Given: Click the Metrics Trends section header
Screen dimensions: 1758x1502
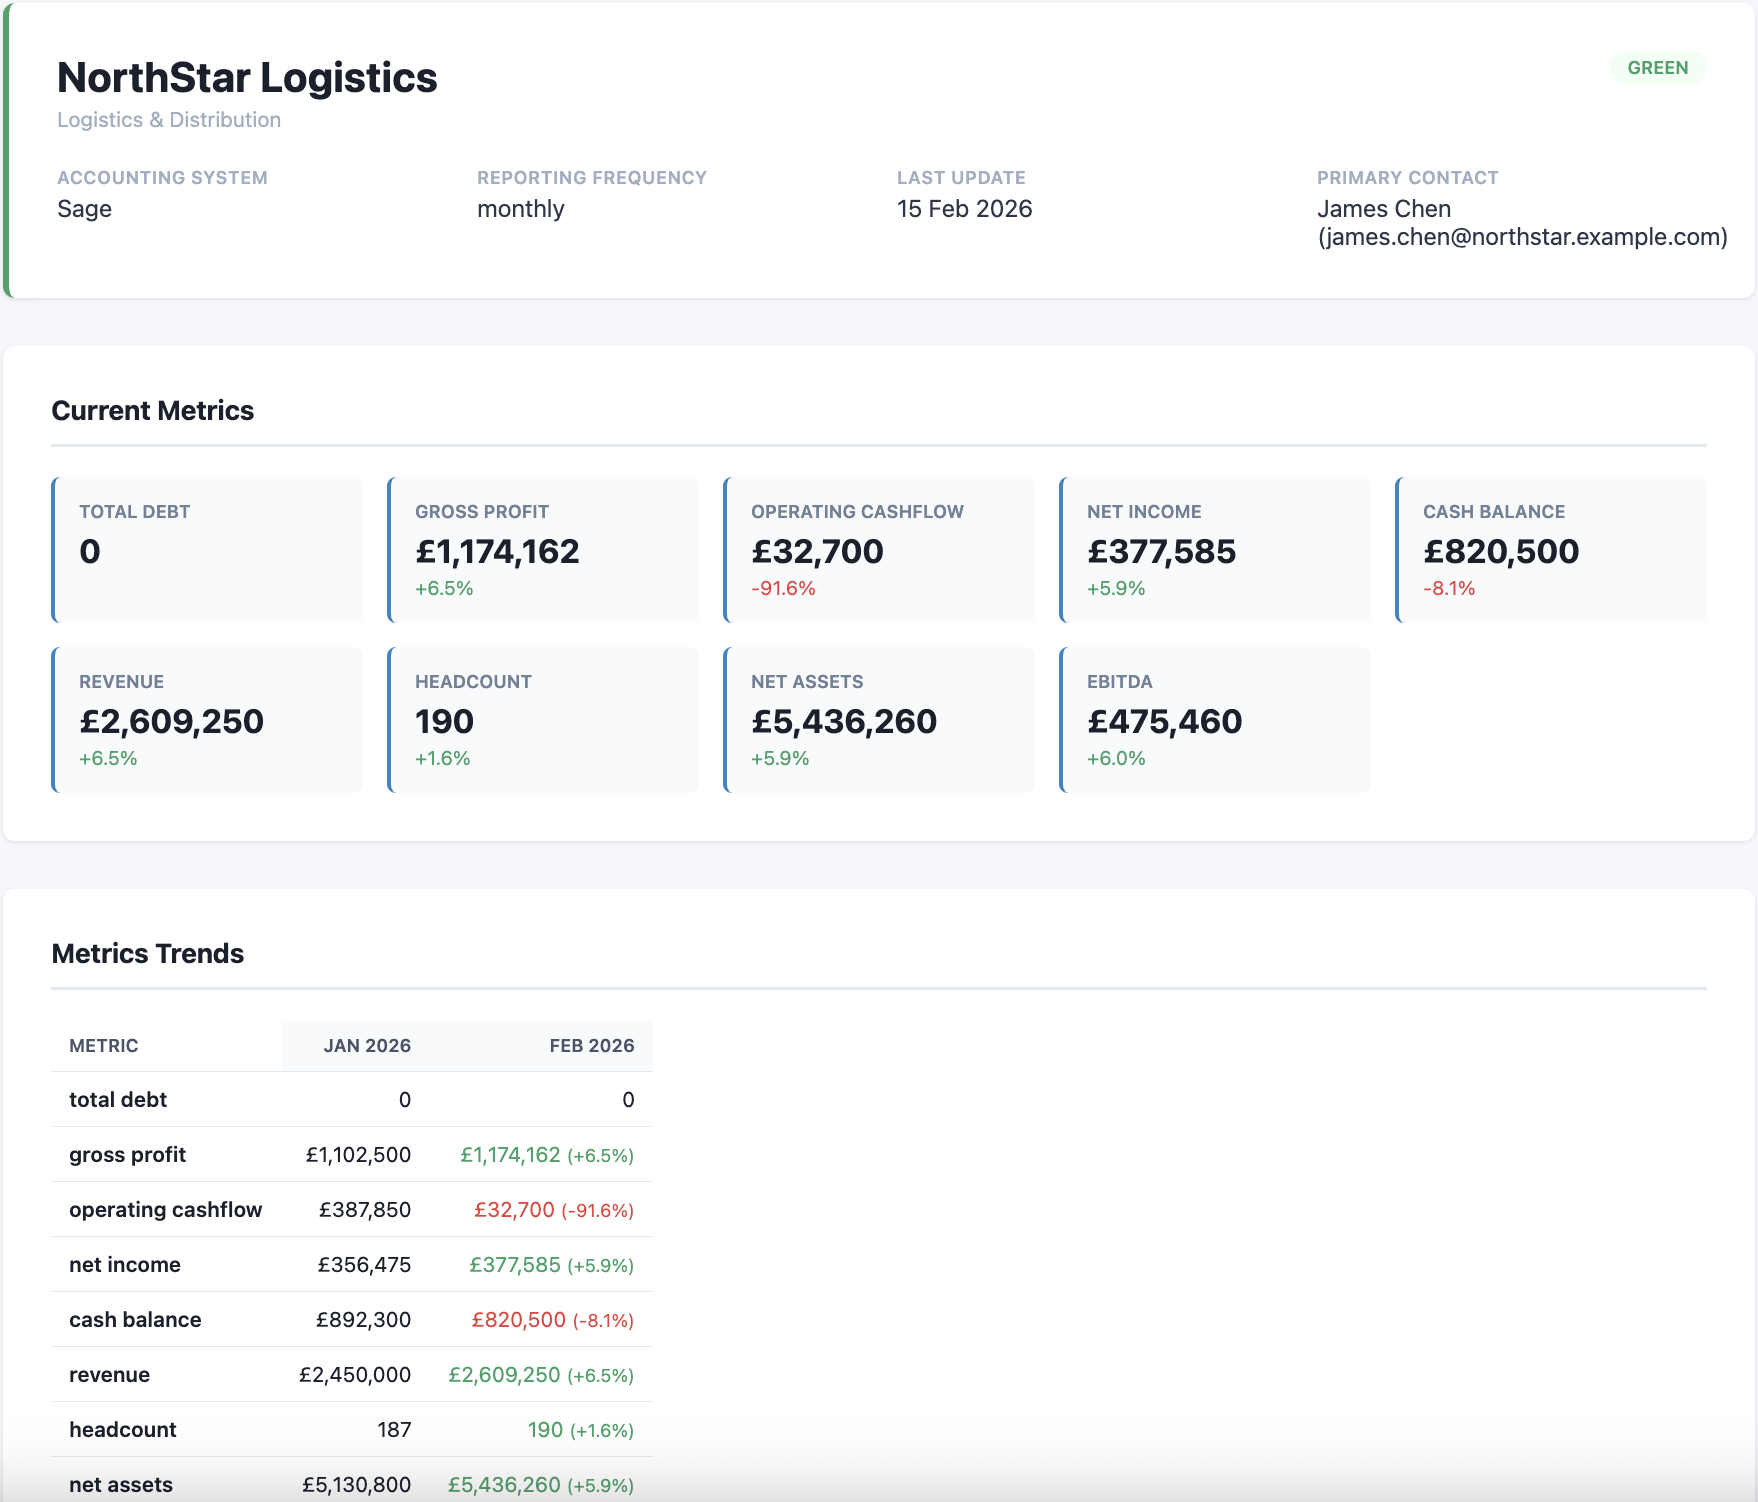Looking at the screenshot, I should coord(148,953).
